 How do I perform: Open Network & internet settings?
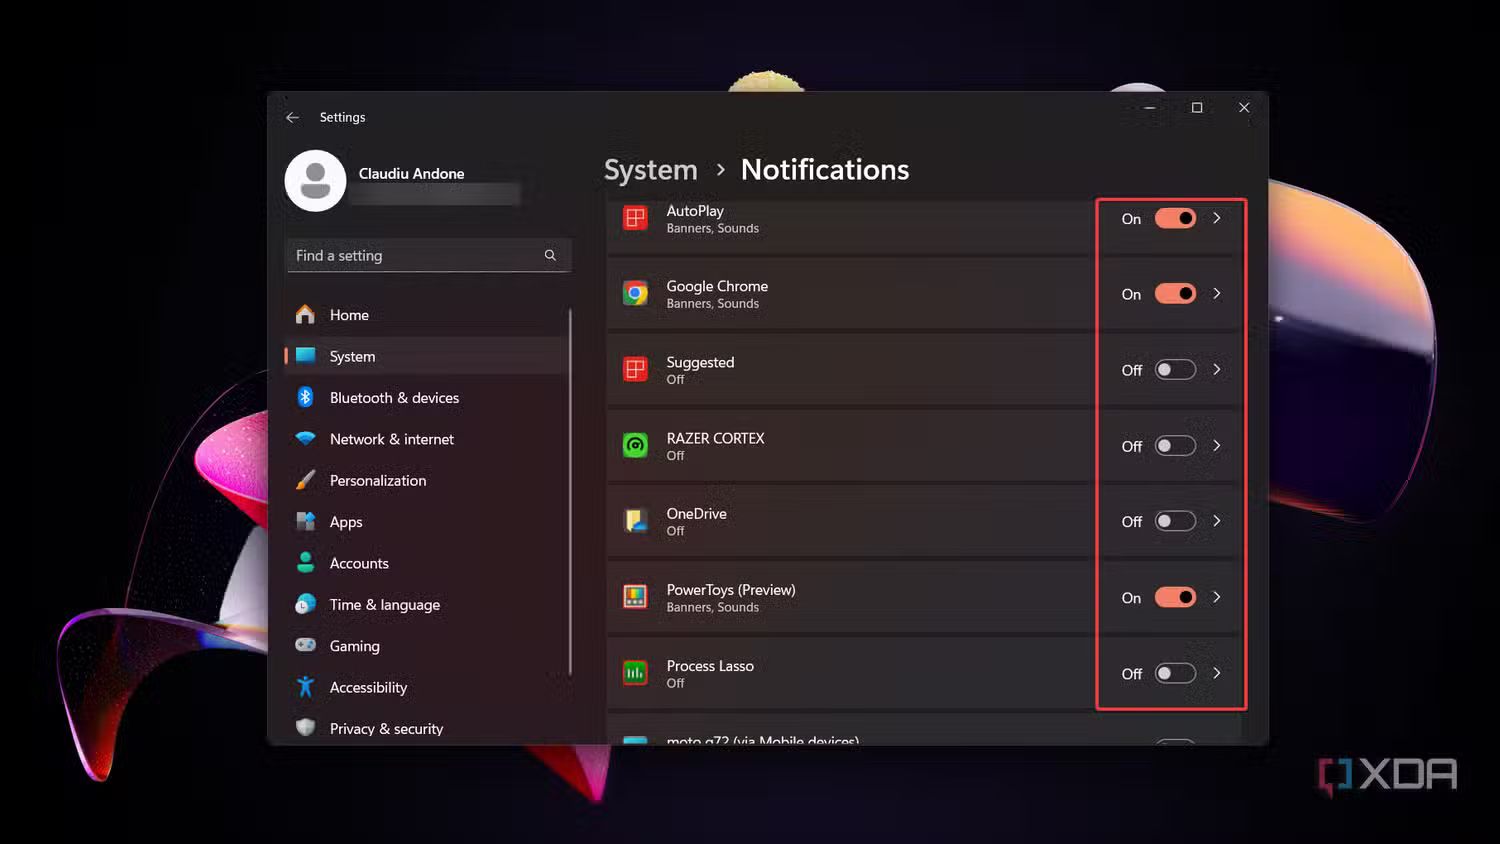391,439
